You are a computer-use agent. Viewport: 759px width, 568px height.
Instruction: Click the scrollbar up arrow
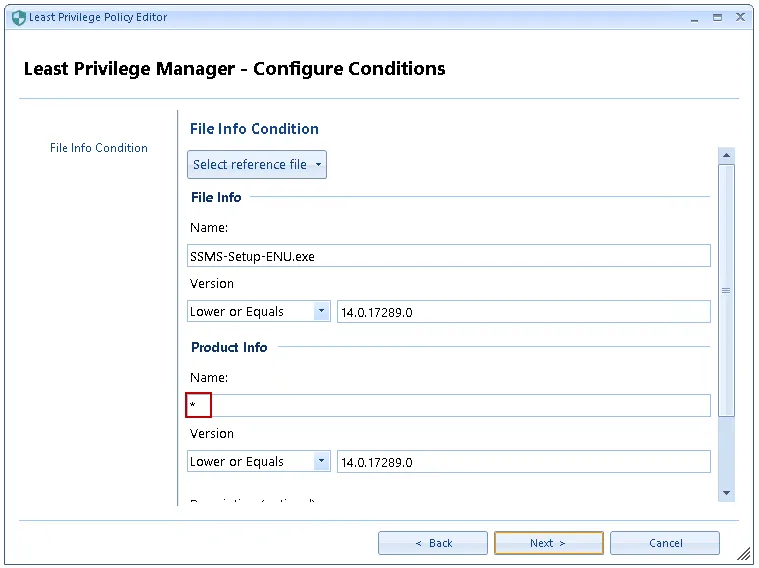pos(727,155)
